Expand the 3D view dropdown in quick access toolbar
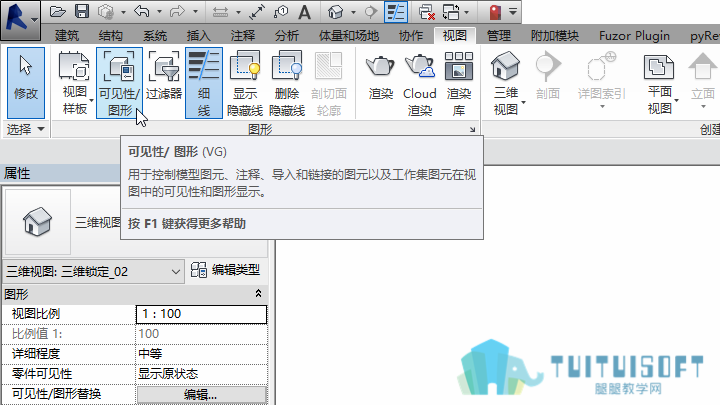 pos(353,12)
